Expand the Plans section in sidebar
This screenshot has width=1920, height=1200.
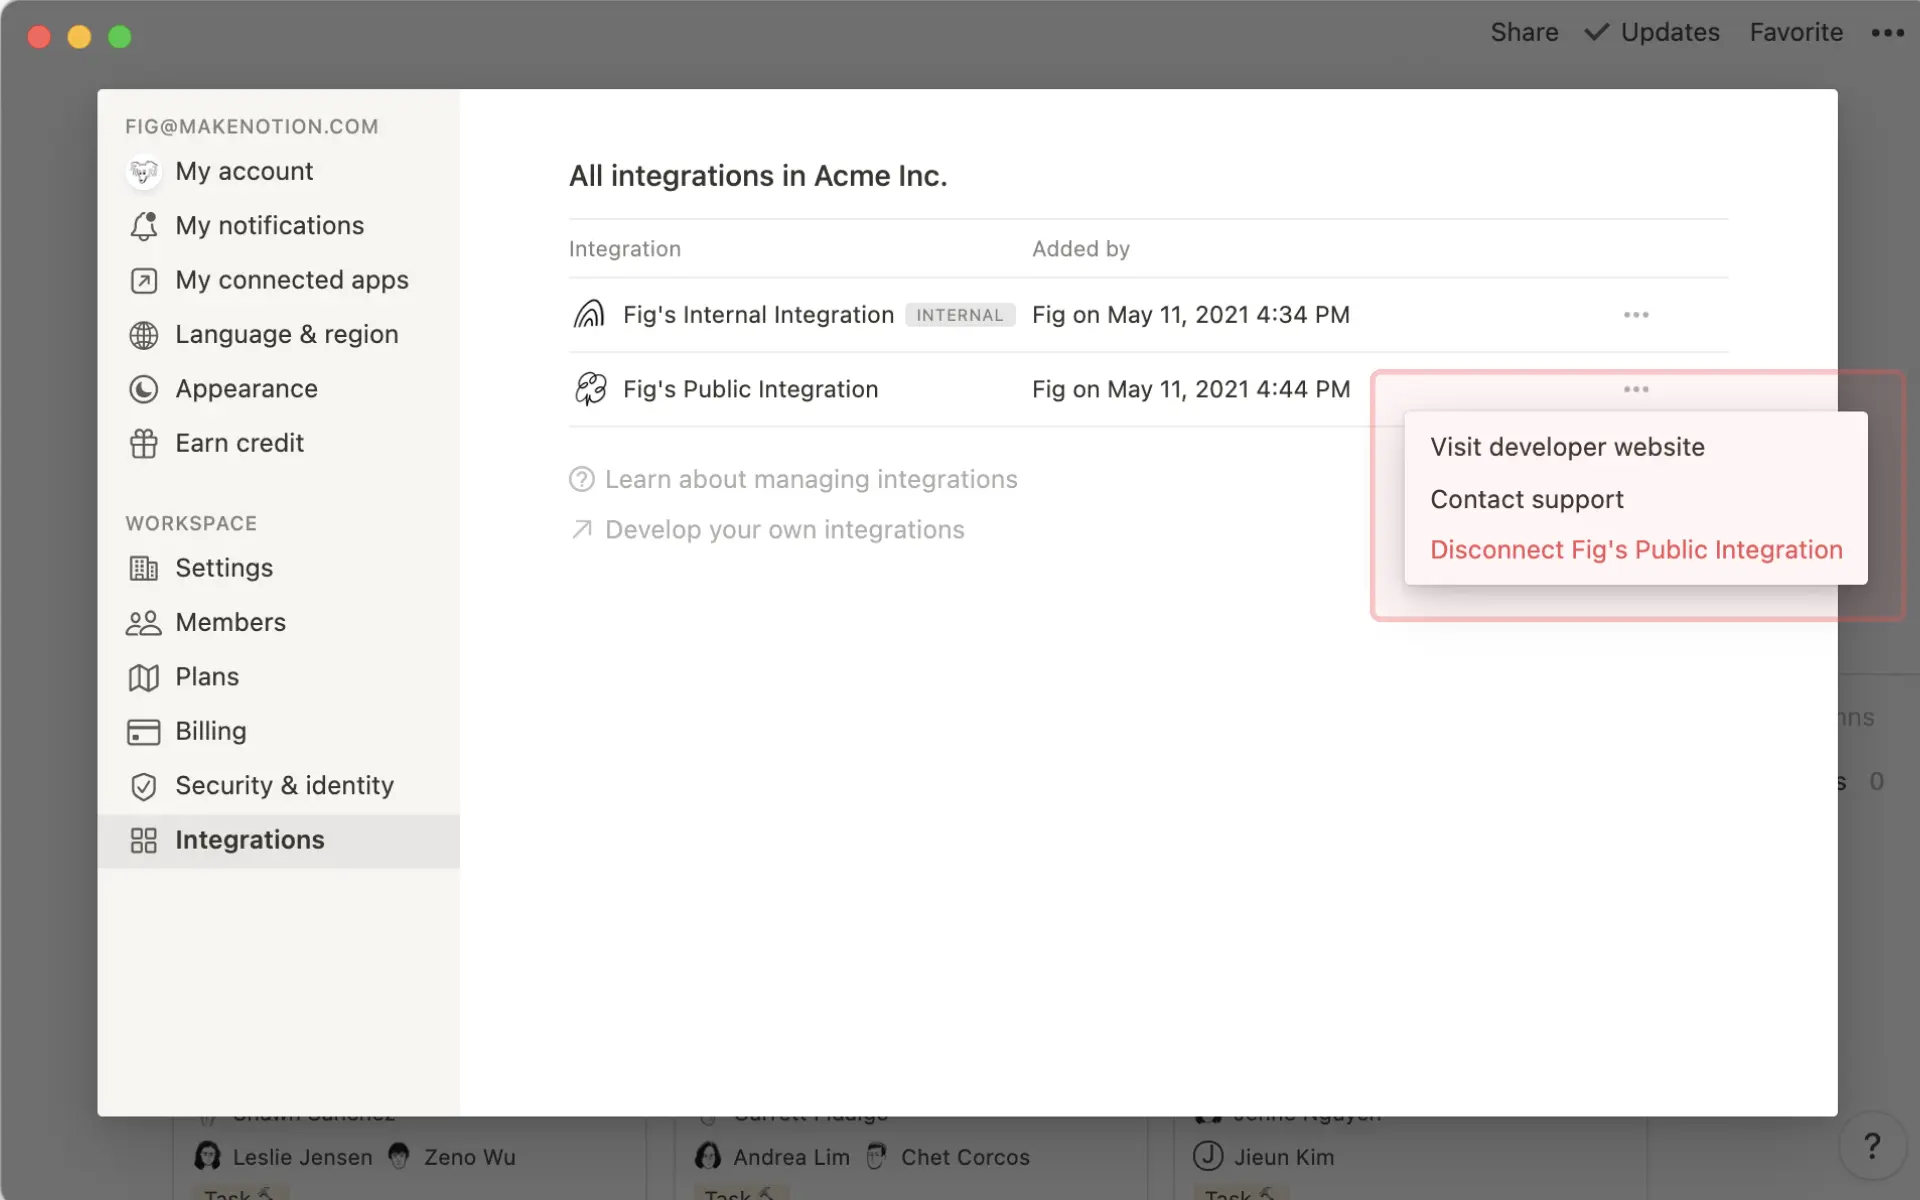click(207, 677)
